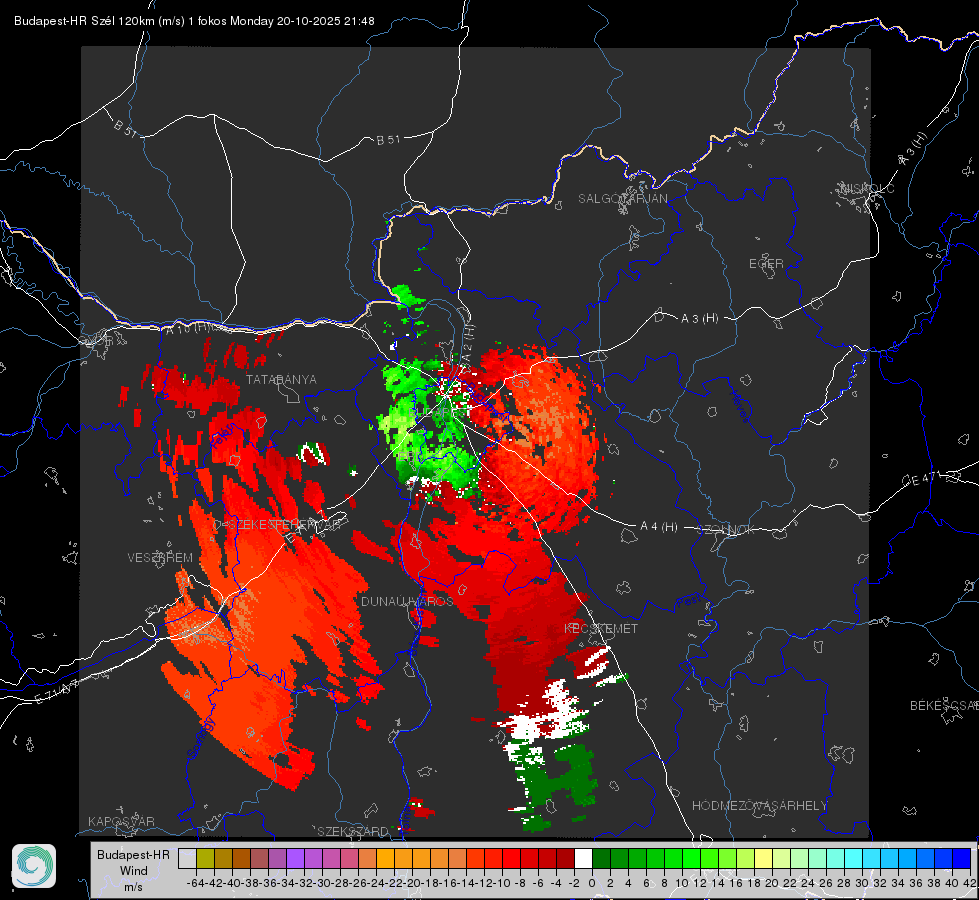Click the -20 legend value
The image size is (979, 900).
click(412, 883)
